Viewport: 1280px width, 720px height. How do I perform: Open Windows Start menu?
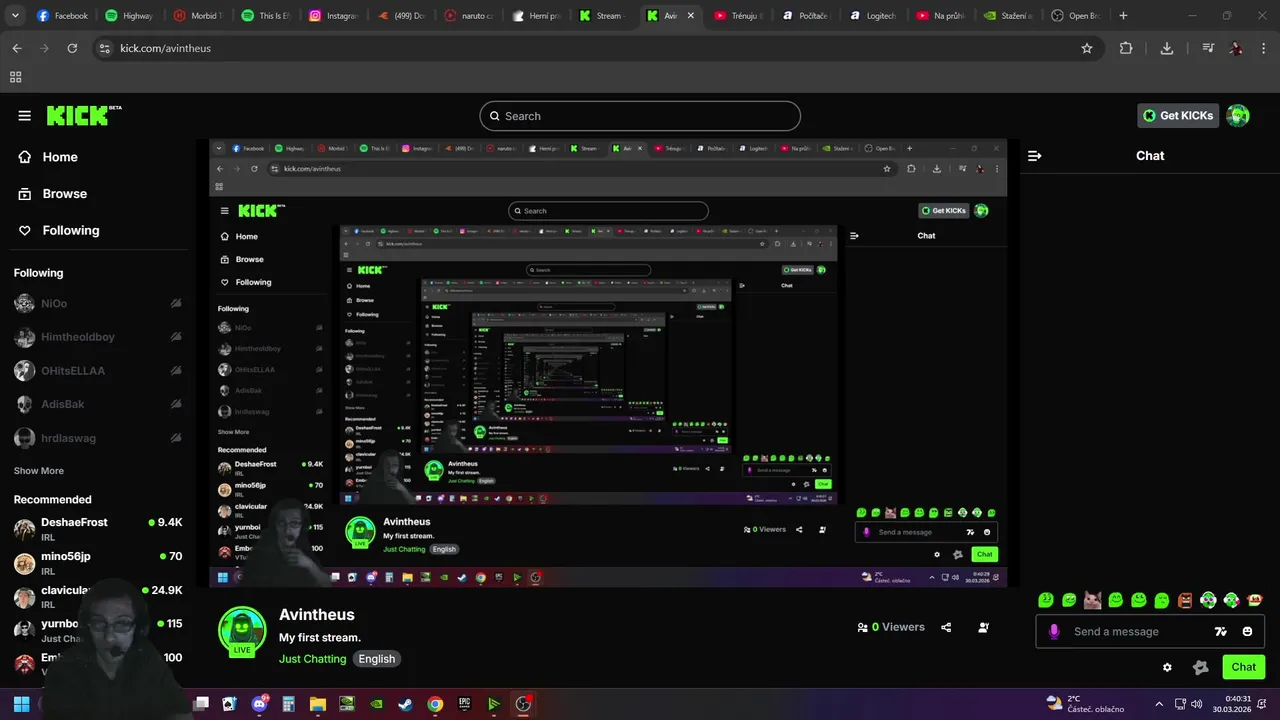click(21, 704)
